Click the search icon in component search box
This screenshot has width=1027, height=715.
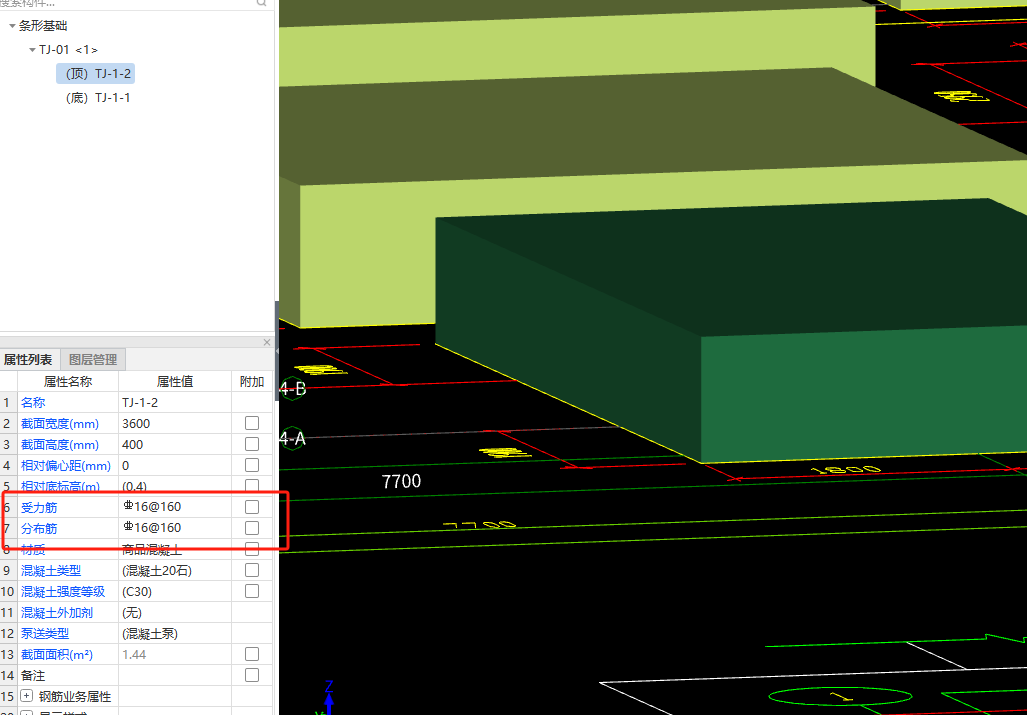pyautogui.click(x=262, y=3)
